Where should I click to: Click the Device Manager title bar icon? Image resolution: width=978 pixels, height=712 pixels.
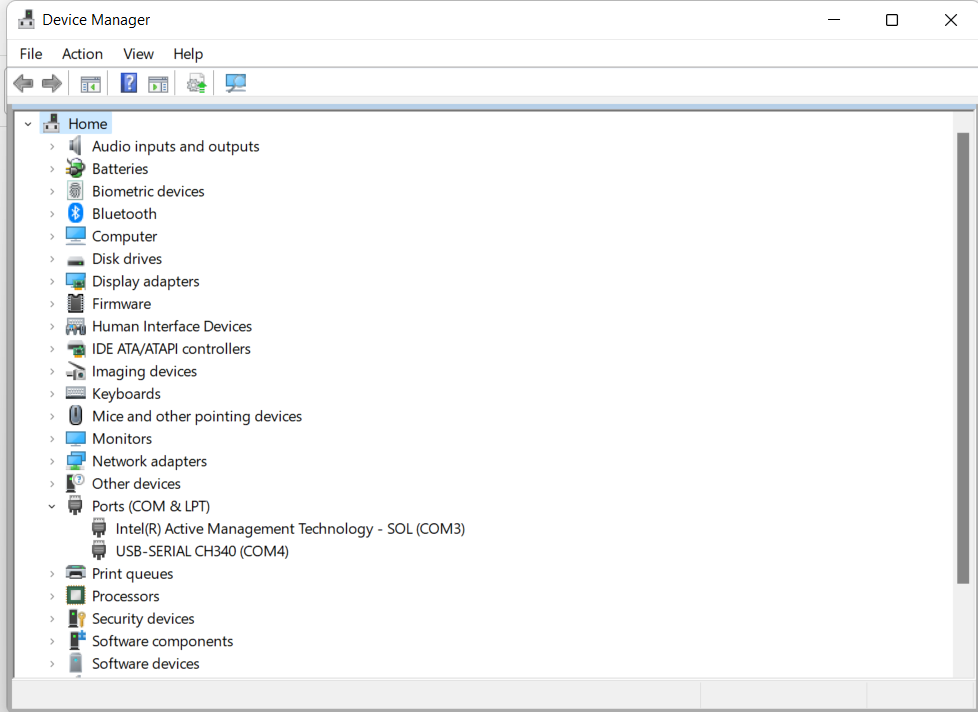point(26,20)
